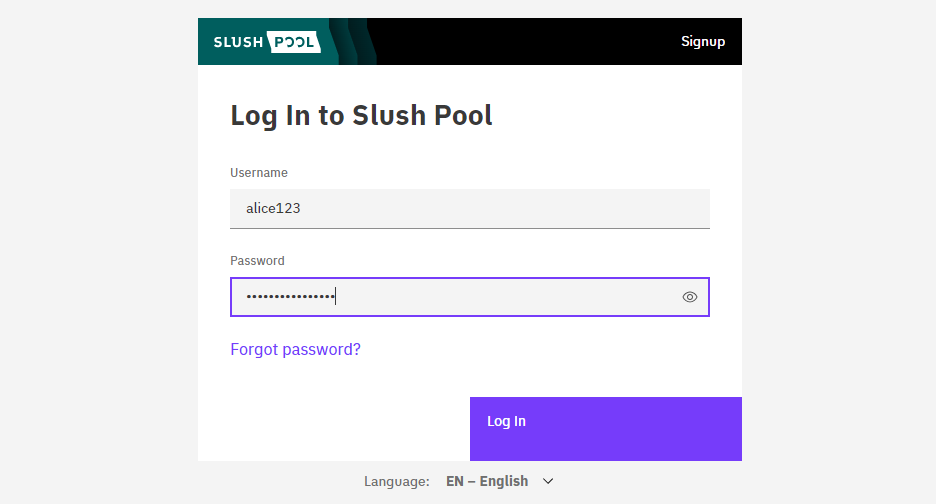Viewport: 936px width, 504px height.
Task: Submit with the Log In button
Action: (606, 429)
